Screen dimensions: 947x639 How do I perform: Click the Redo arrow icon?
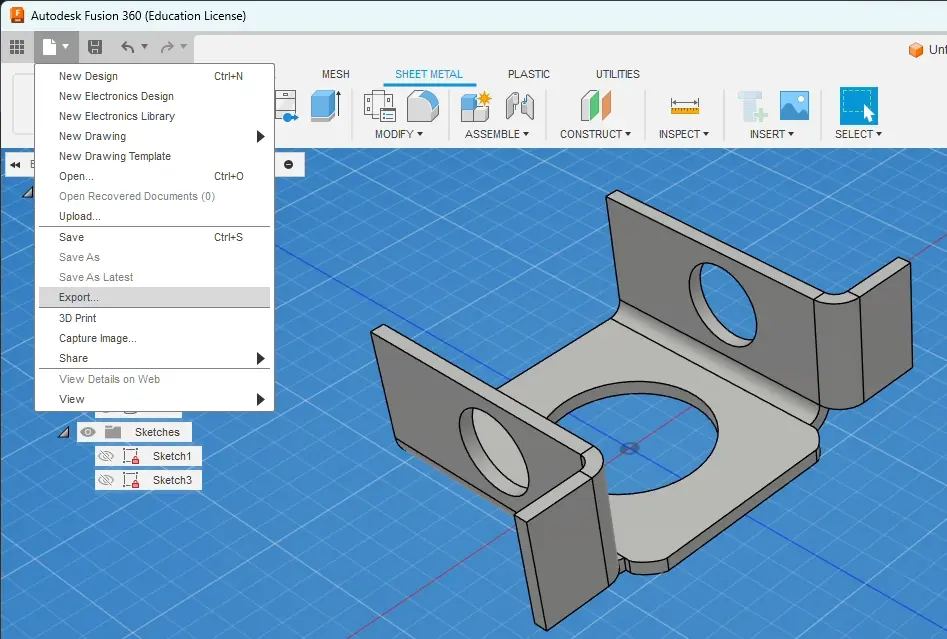click(x=166, y=46)
